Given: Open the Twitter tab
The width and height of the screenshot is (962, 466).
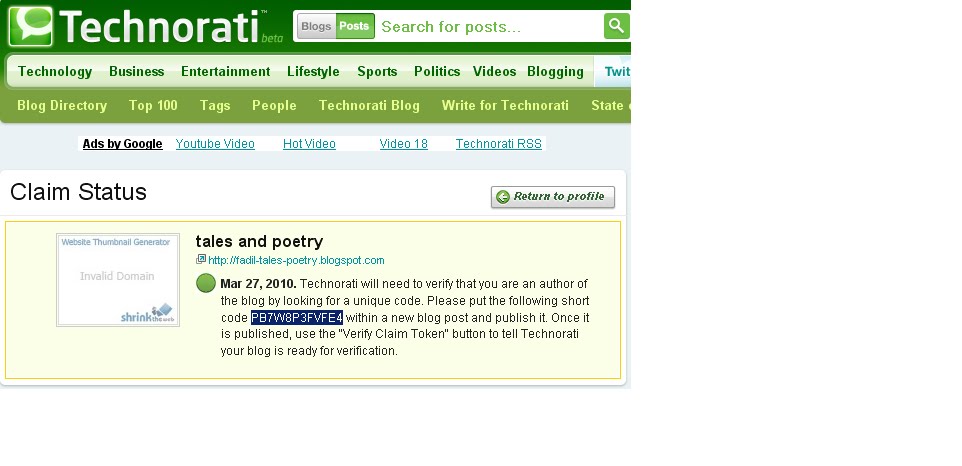Looking at the screenshot, I should point(613,72).
